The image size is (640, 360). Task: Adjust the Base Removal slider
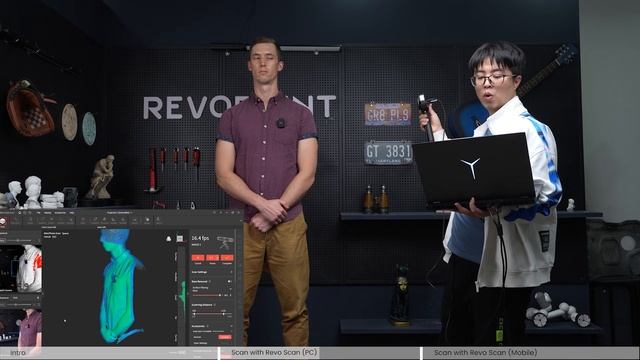point(207,295)
